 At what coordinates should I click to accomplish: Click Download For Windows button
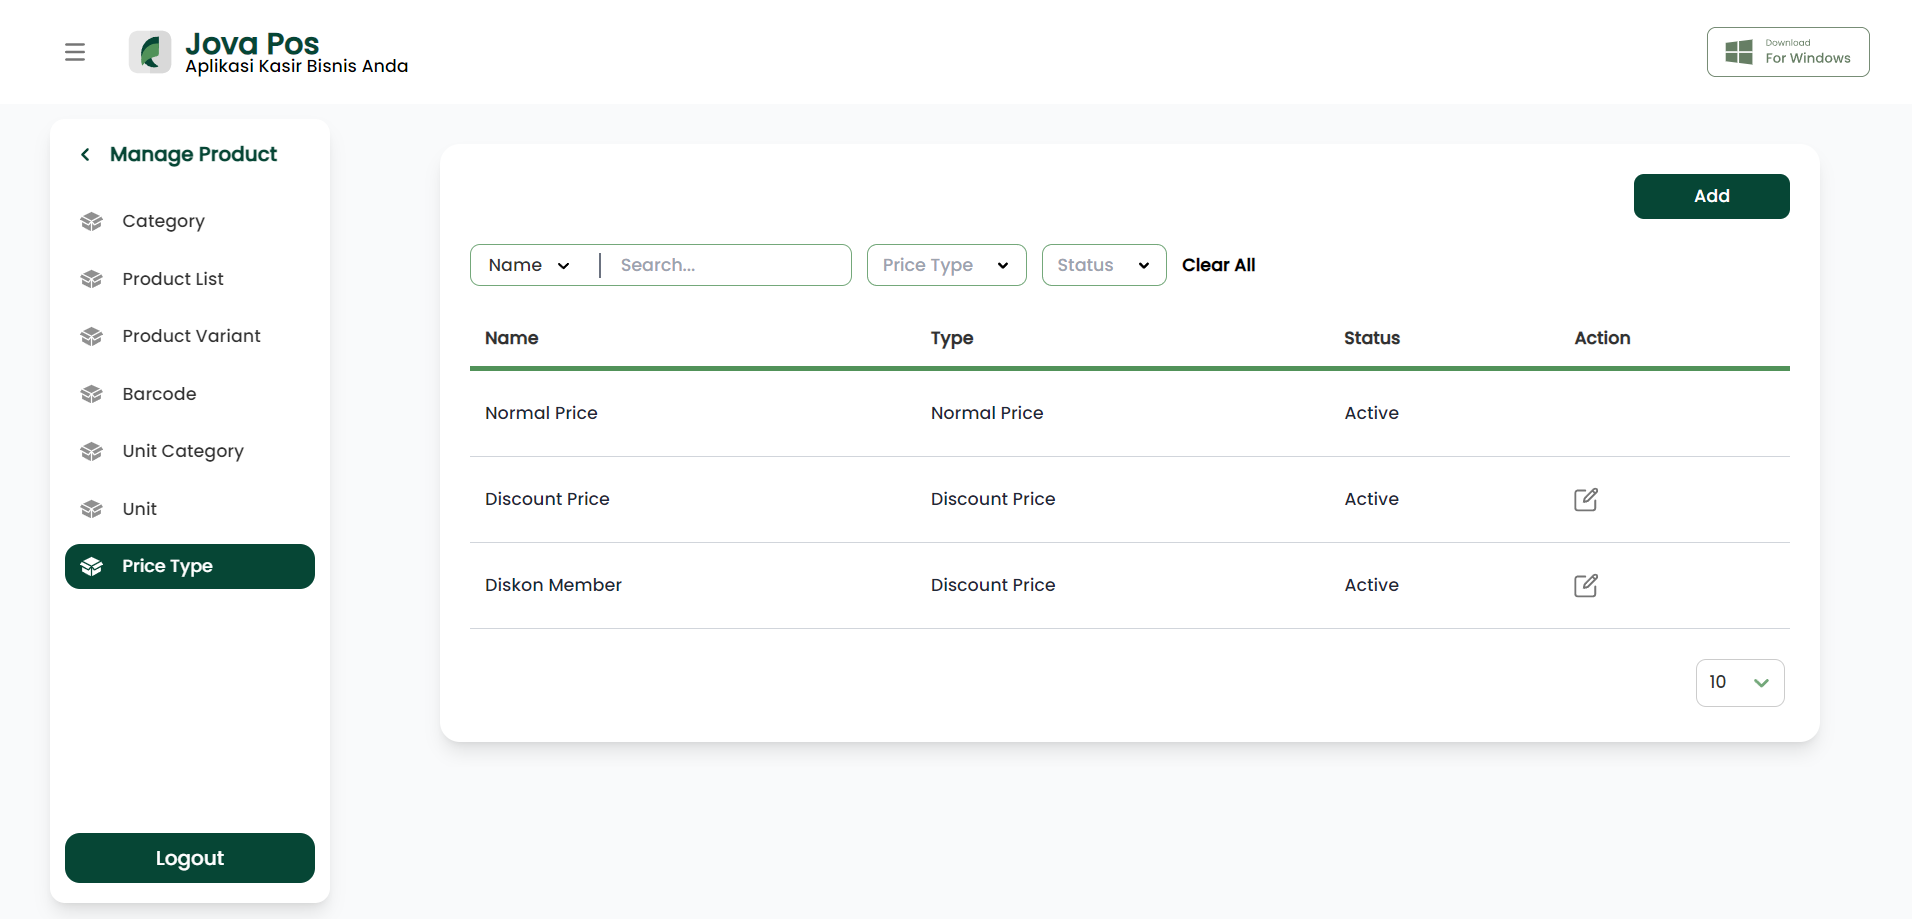click(x=1788, y=52)
